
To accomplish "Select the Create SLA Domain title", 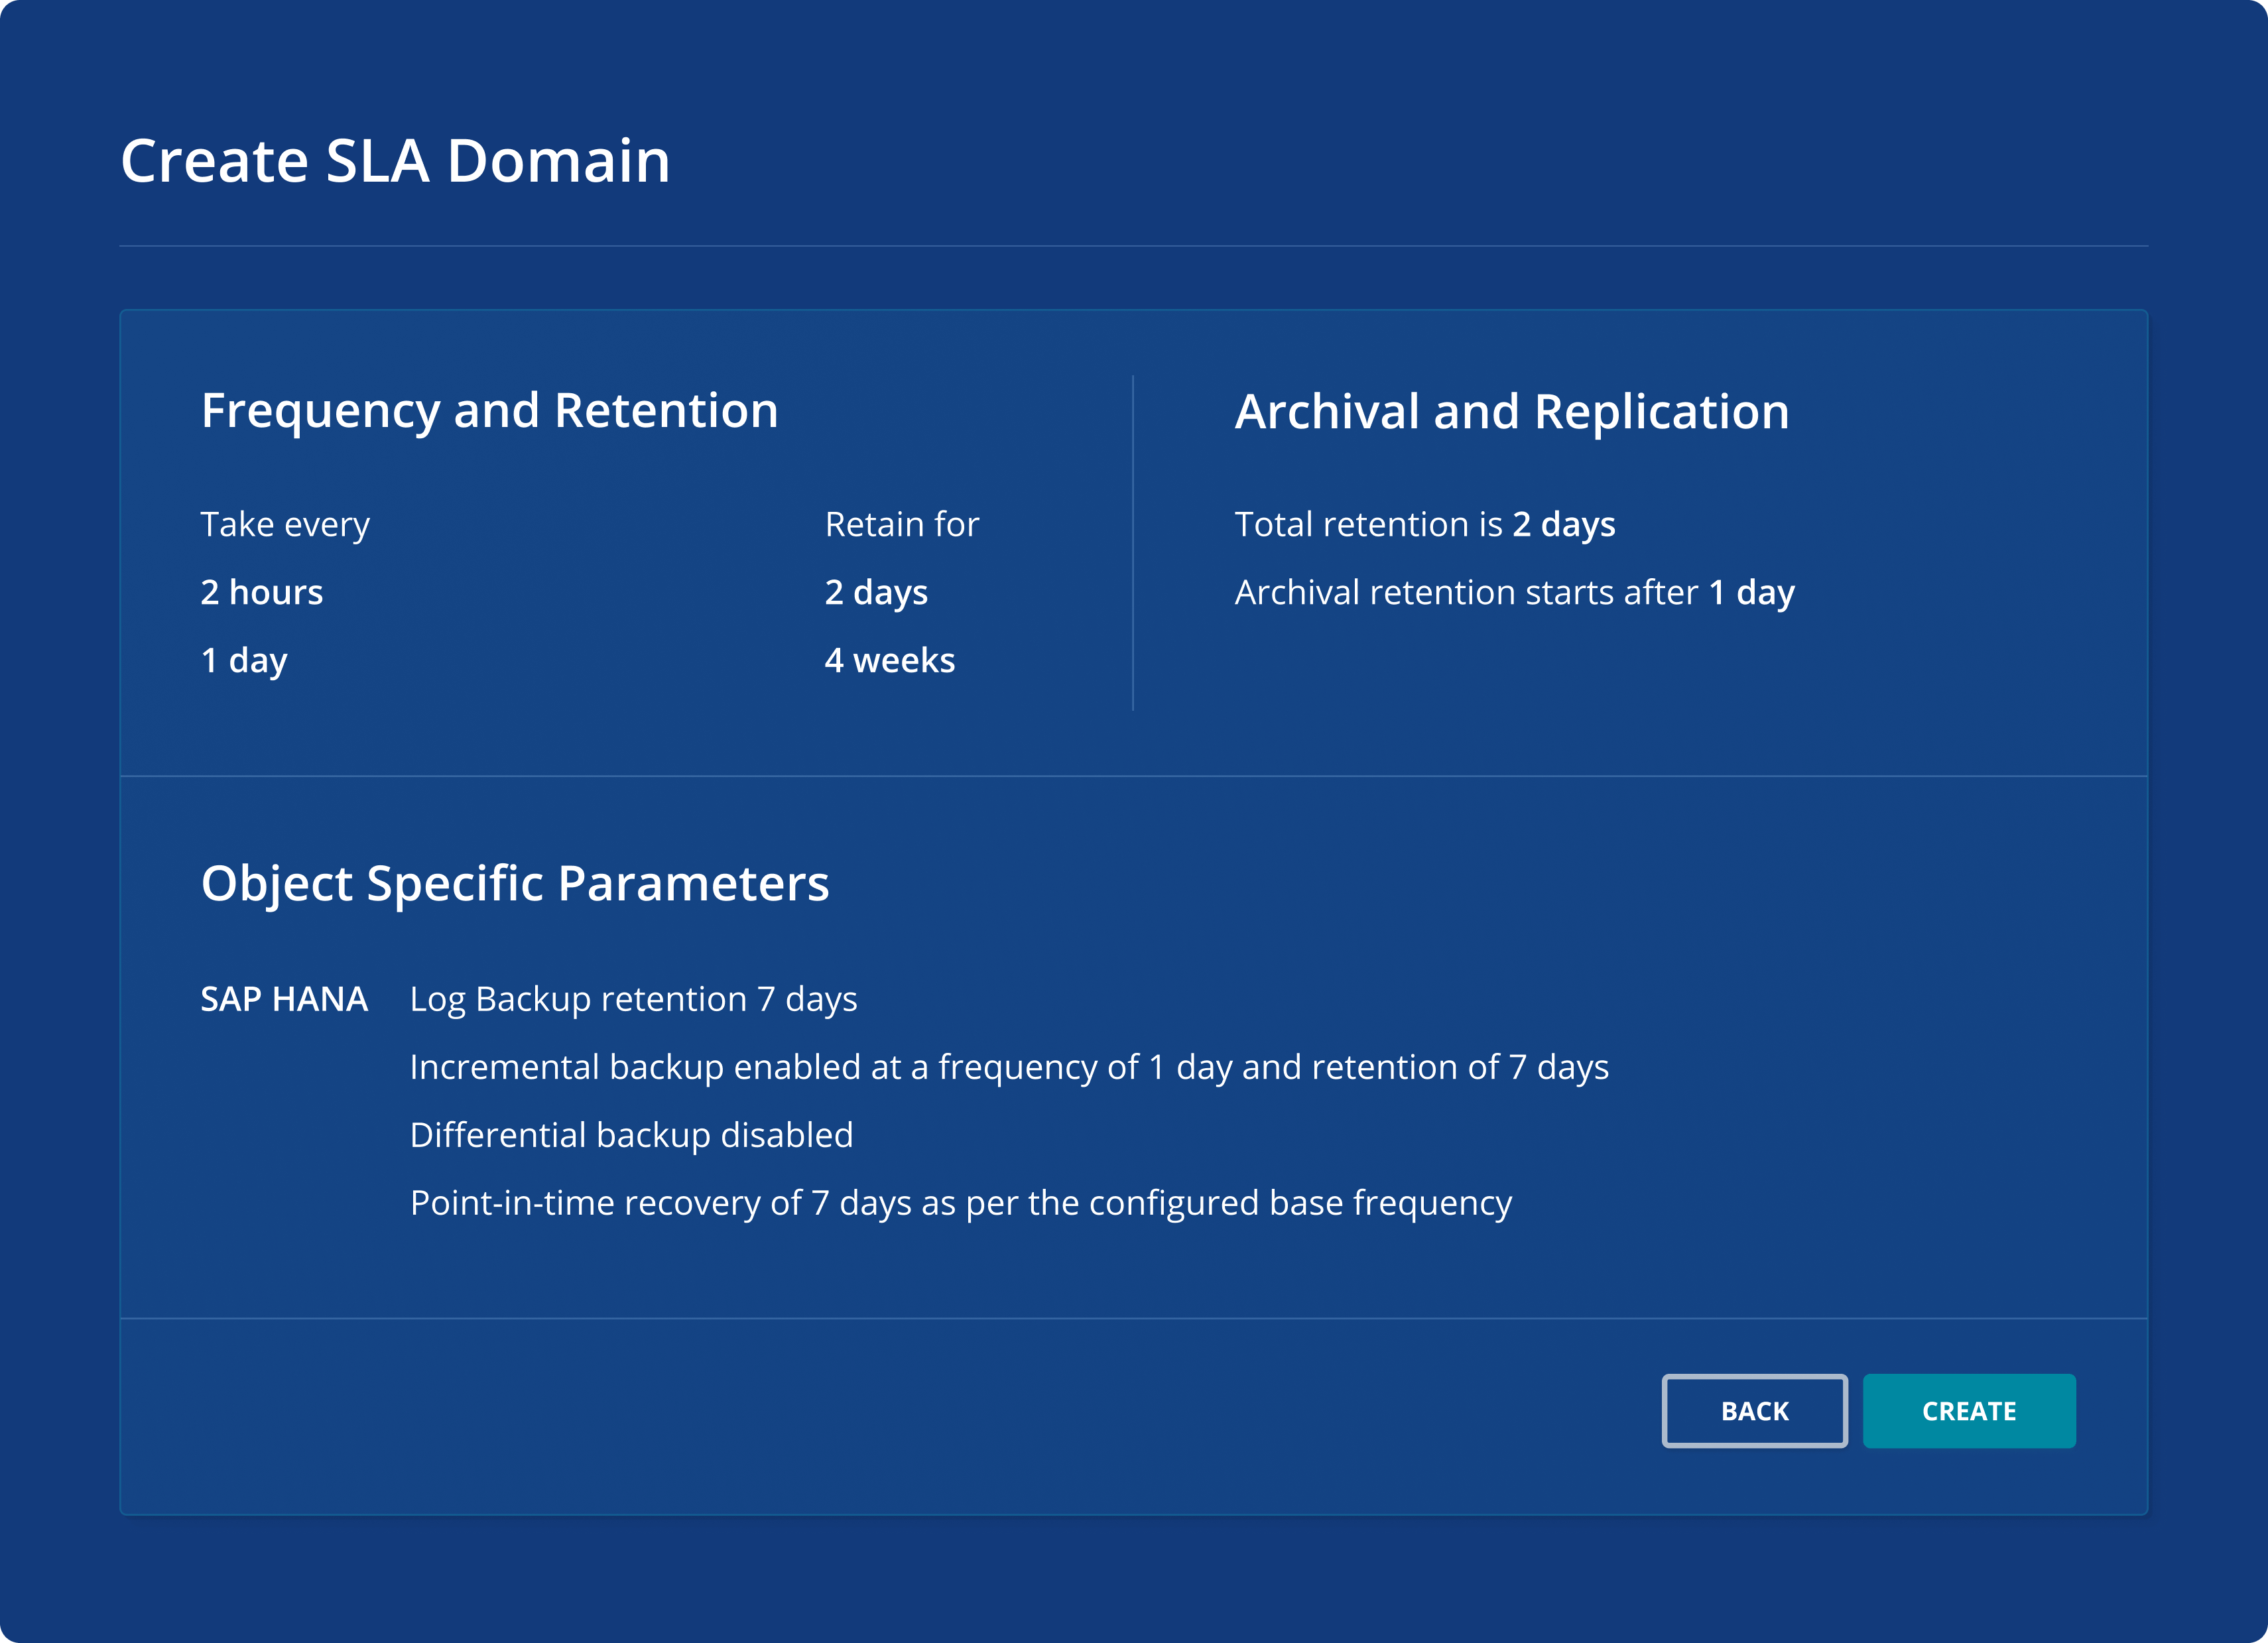I will [395, 161].
